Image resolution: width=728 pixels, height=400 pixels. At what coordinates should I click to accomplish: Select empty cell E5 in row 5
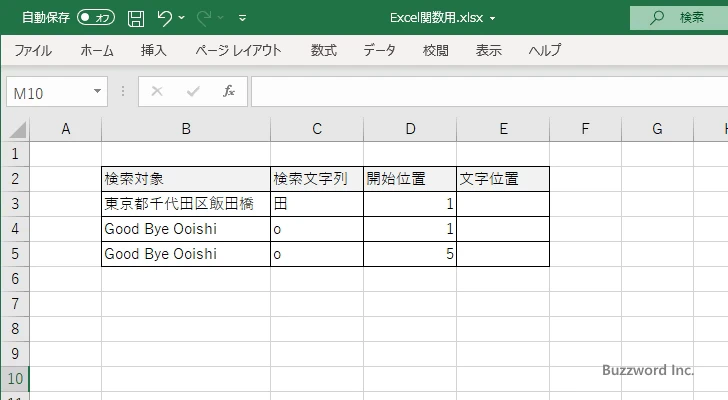coord(503,254)
